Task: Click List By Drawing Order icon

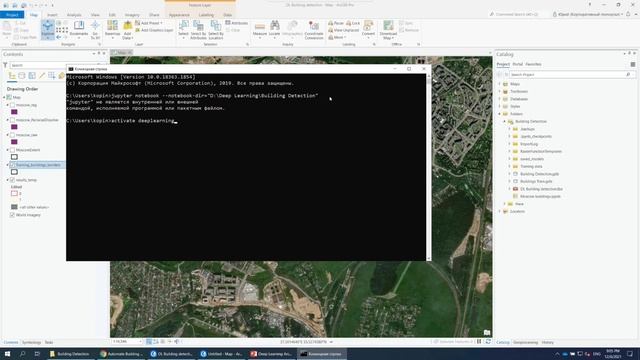Action: pyautogui.click(x=12, y=76)
